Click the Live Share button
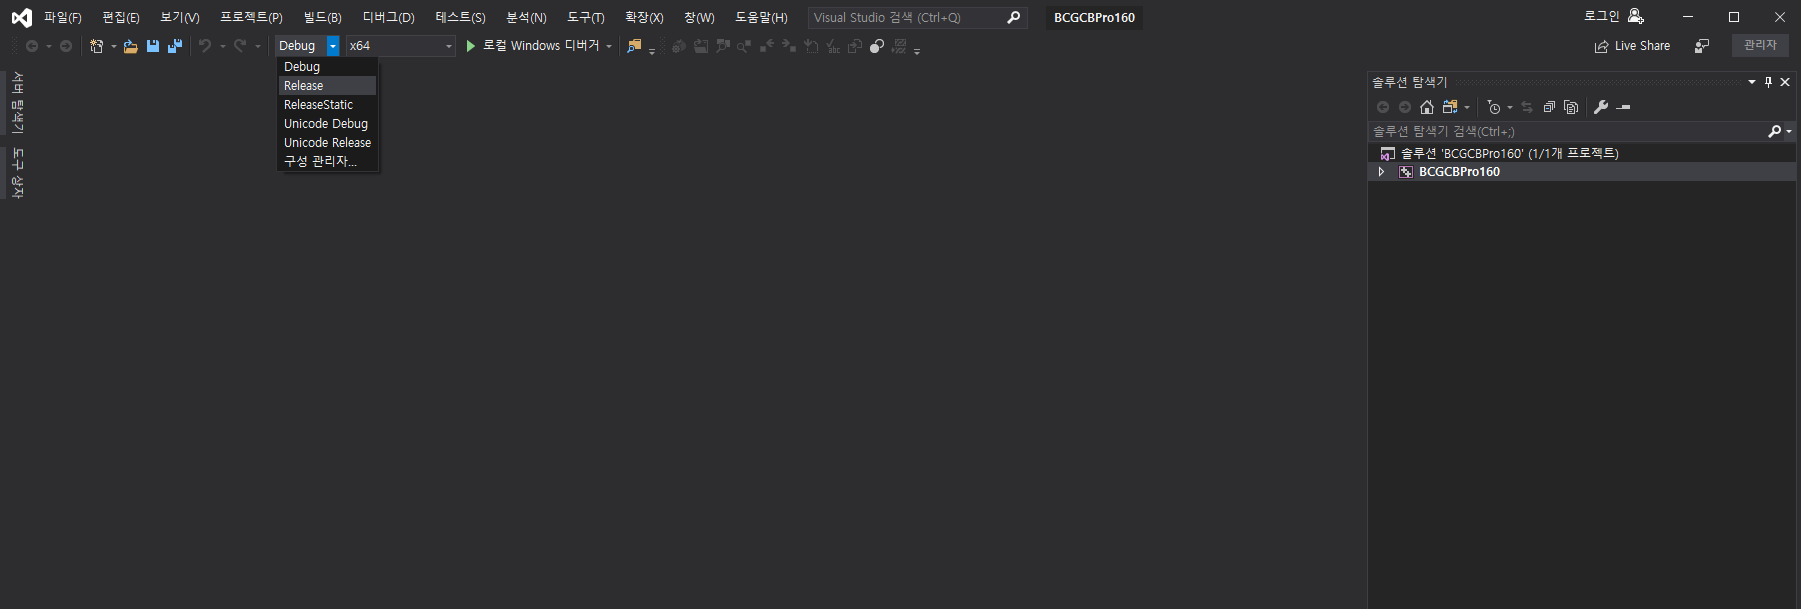Image resolution: width=1801 pixels, height=609 pixels. click(x=1632, y=46)
